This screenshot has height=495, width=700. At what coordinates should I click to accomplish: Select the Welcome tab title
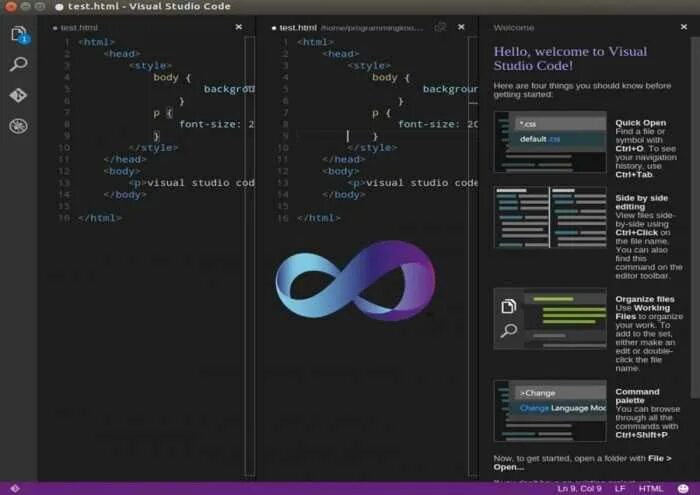(513, 28)
